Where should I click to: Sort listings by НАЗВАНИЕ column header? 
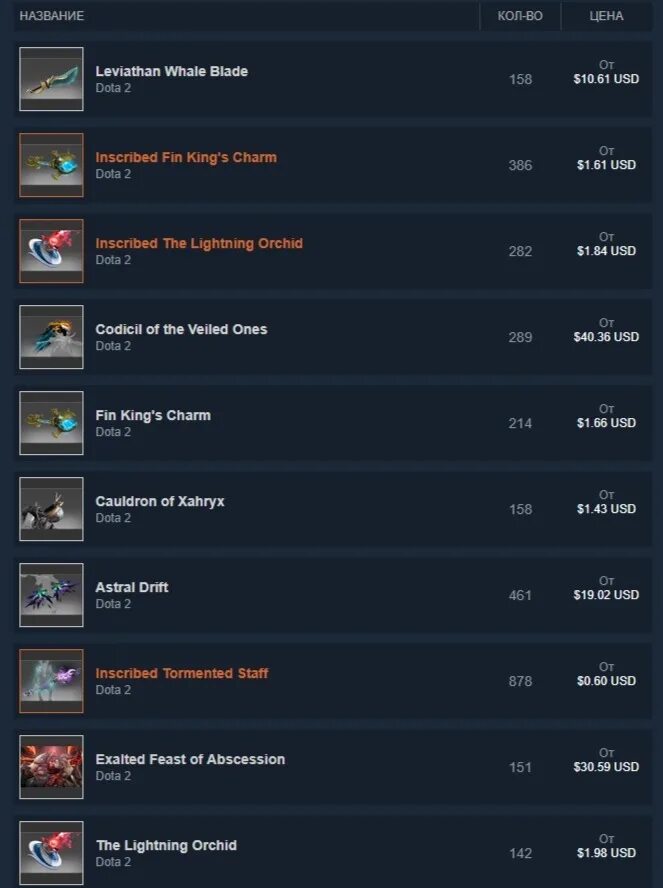(52, 16)
